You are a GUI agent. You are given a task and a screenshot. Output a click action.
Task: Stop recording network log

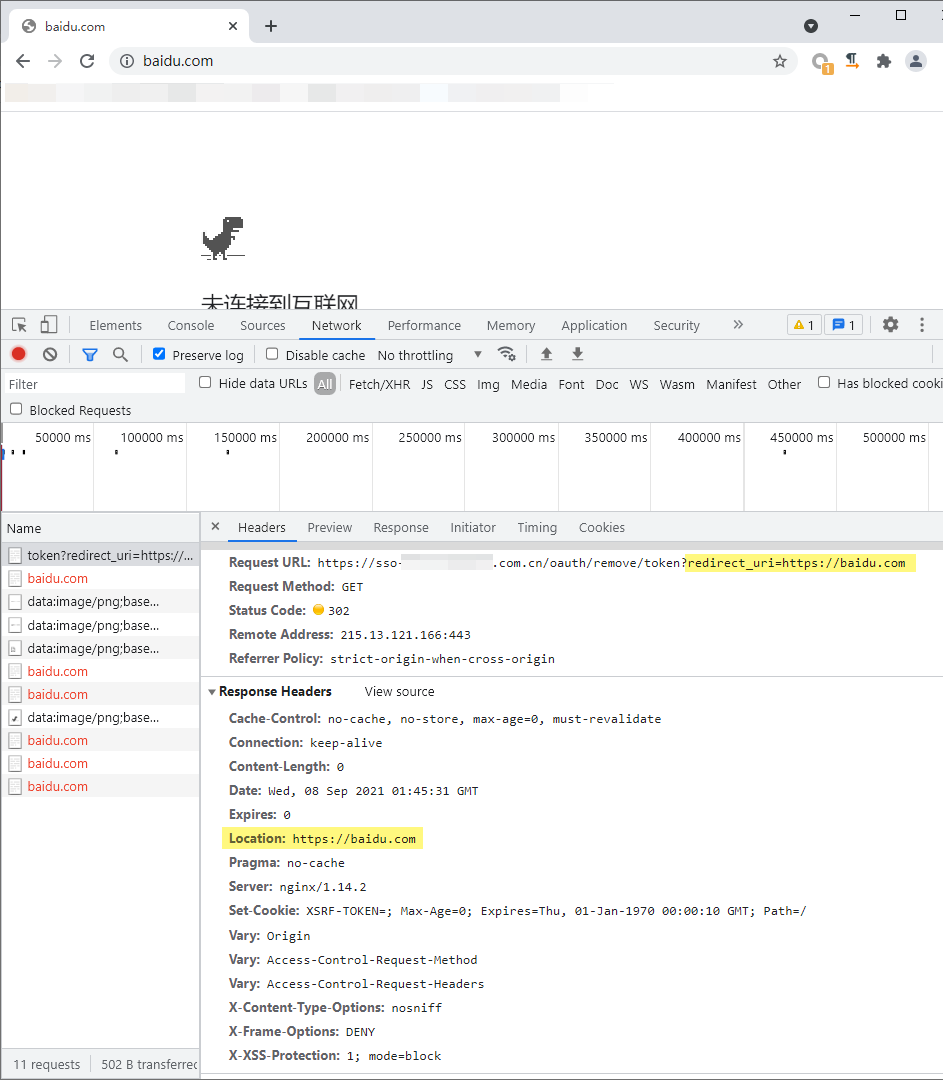coord(19,354)
